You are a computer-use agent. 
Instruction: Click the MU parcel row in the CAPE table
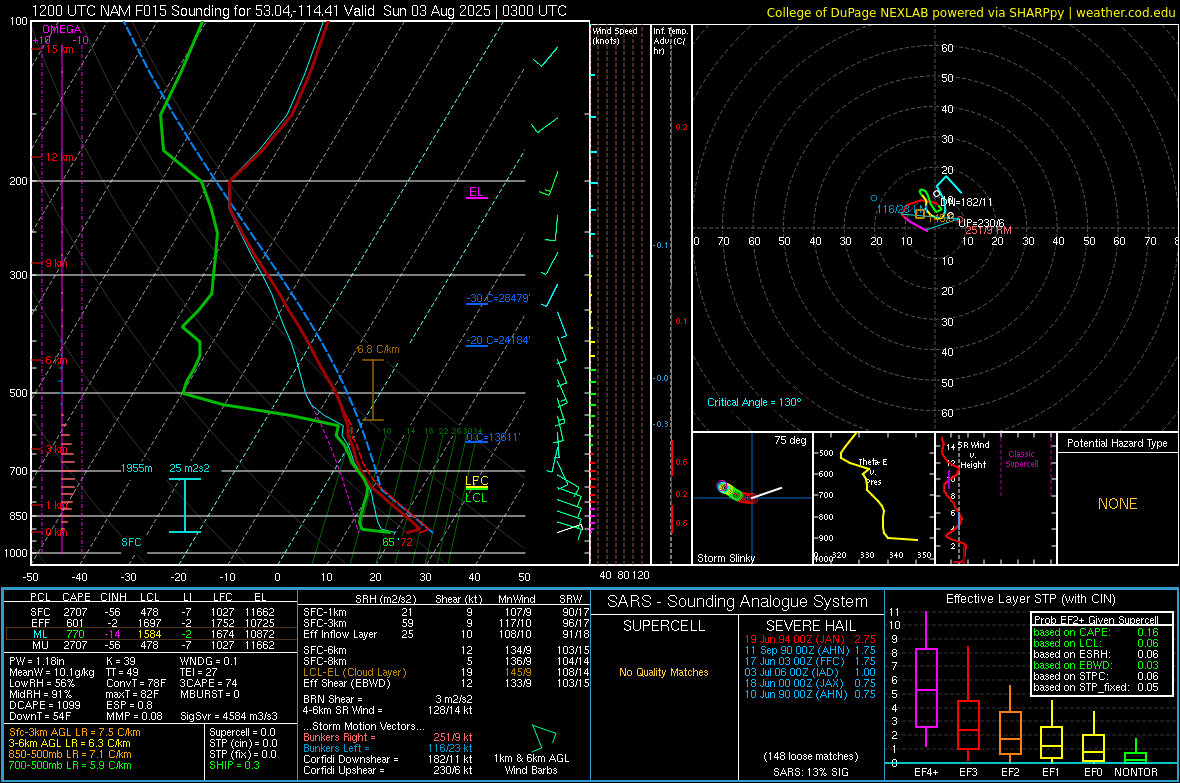coord(152,644)
